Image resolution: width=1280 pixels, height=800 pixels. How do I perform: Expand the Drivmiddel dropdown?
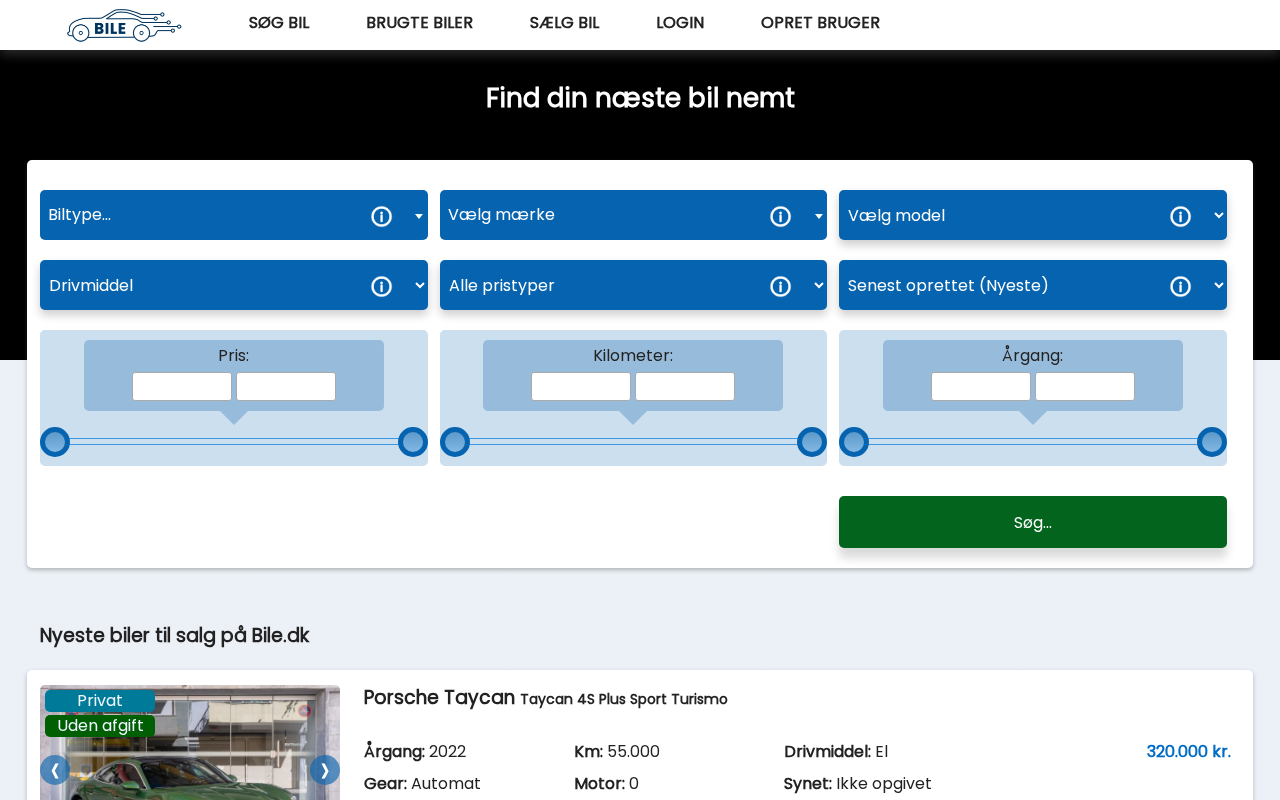point(234,285)
